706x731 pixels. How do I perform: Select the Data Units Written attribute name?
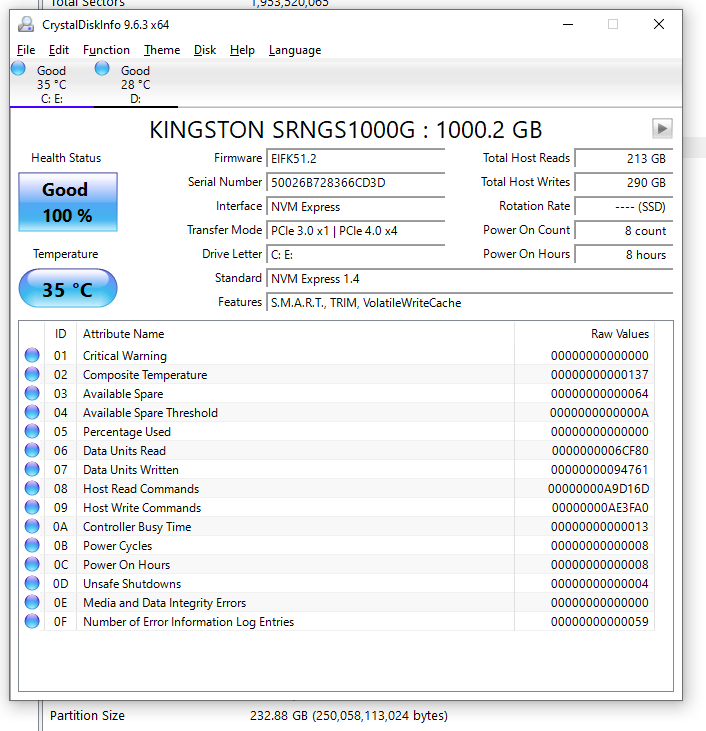[x=131, y=470]
